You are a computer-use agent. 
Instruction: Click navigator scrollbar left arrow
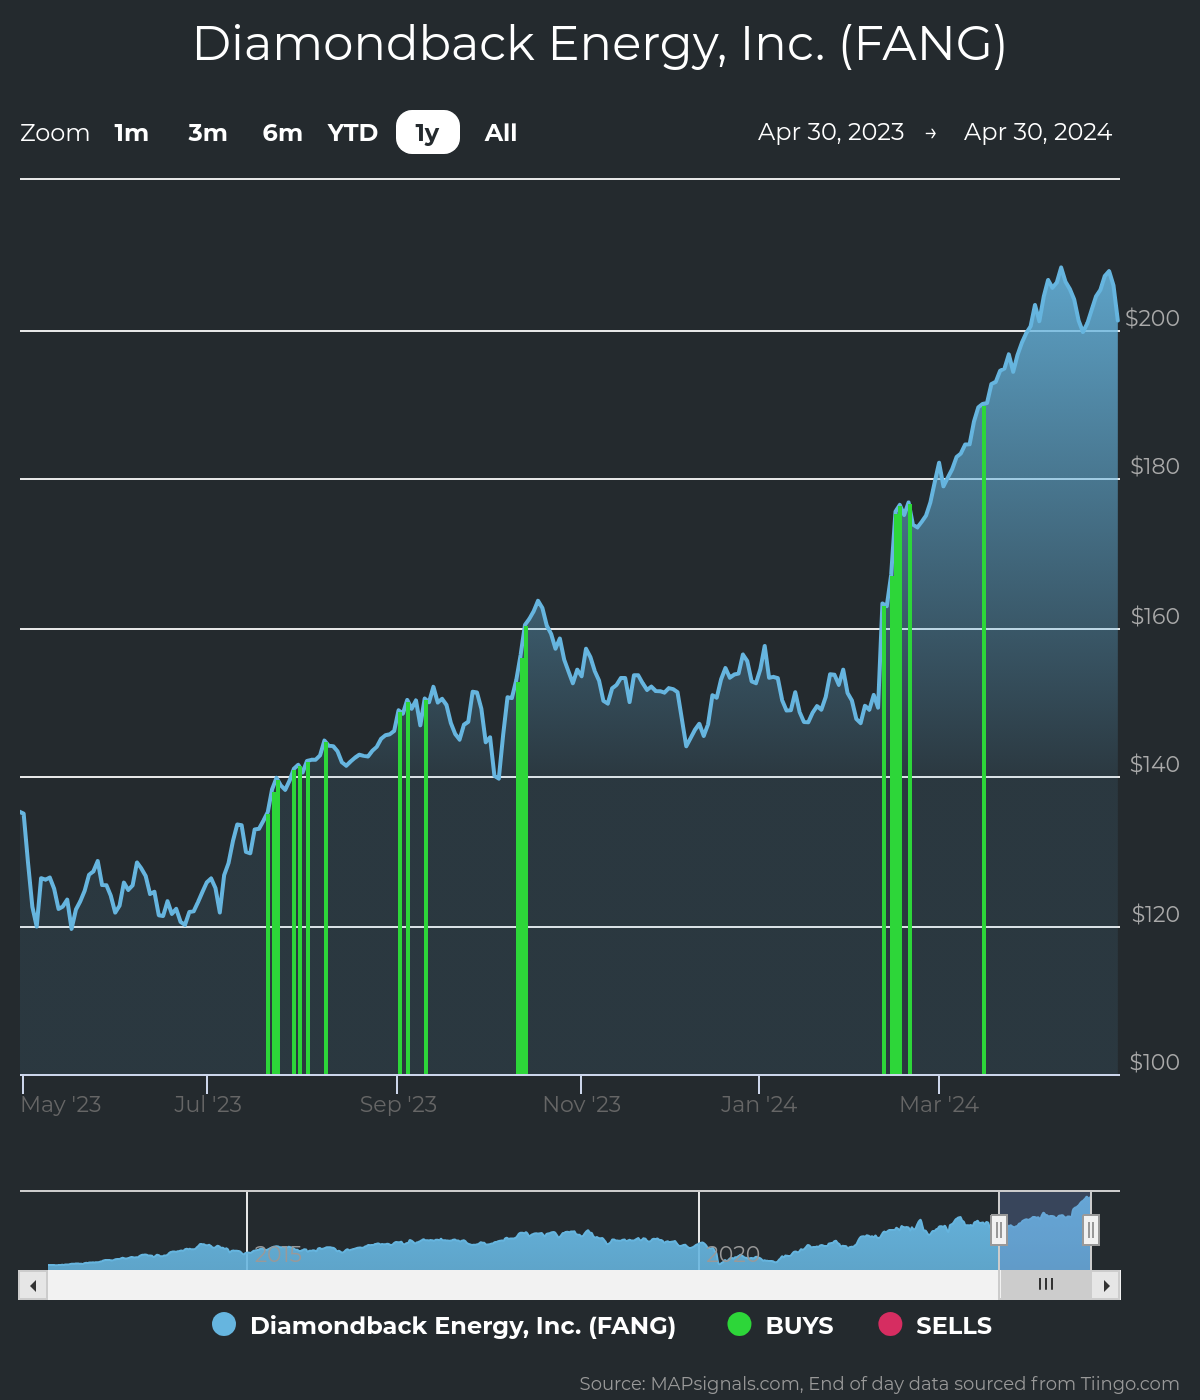(x=33, y=1286)
